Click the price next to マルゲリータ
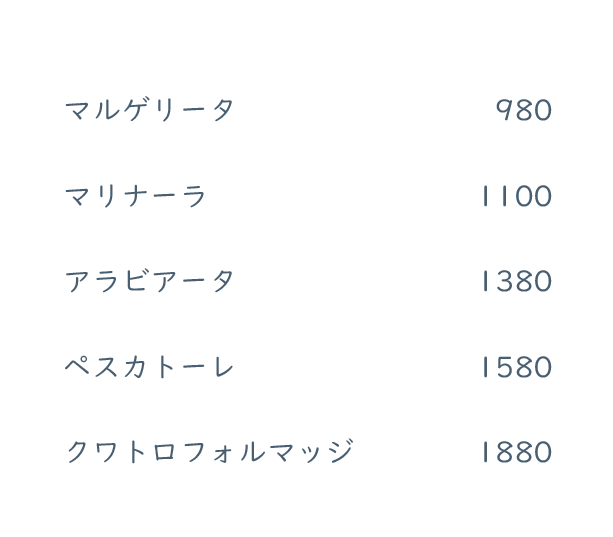Viewport: 613px width, 537px height. (x=524, y=110)
